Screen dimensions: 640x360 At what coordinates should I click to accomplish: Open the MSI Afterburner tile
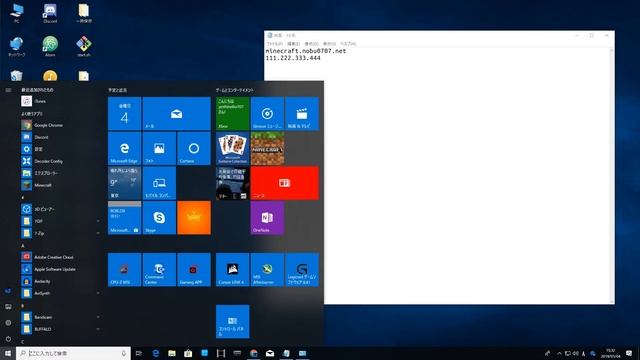267,270
